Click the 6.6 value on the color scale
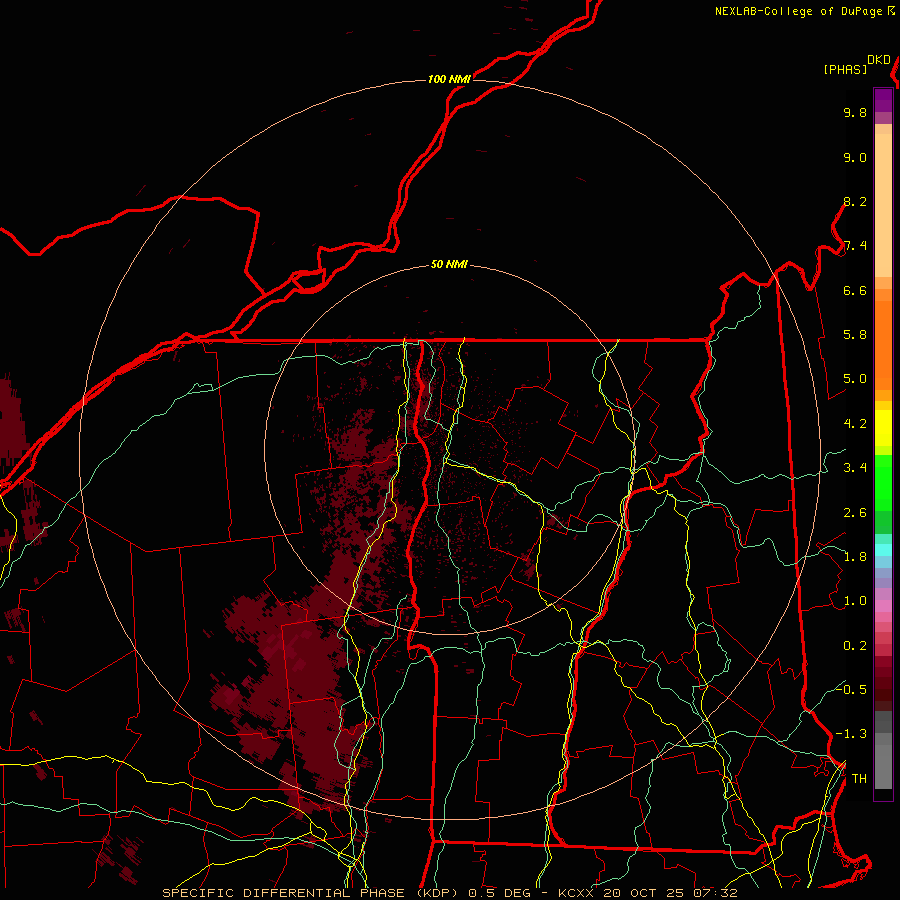Image resolution: width=900 pixels, height=900 pixels. (855, 290)
